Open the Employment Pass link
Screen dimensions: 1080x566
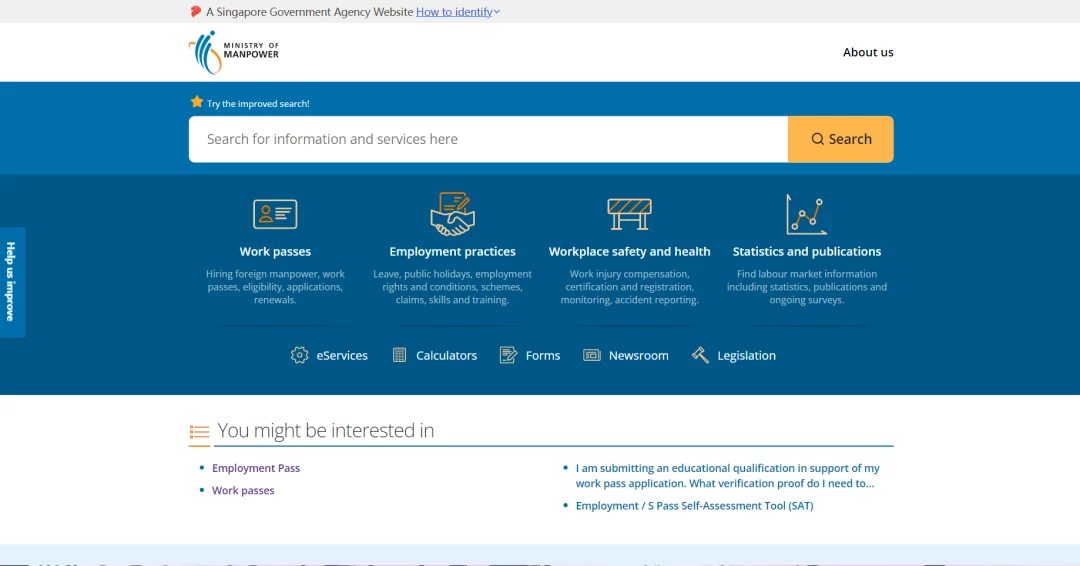tap(256, 468)
